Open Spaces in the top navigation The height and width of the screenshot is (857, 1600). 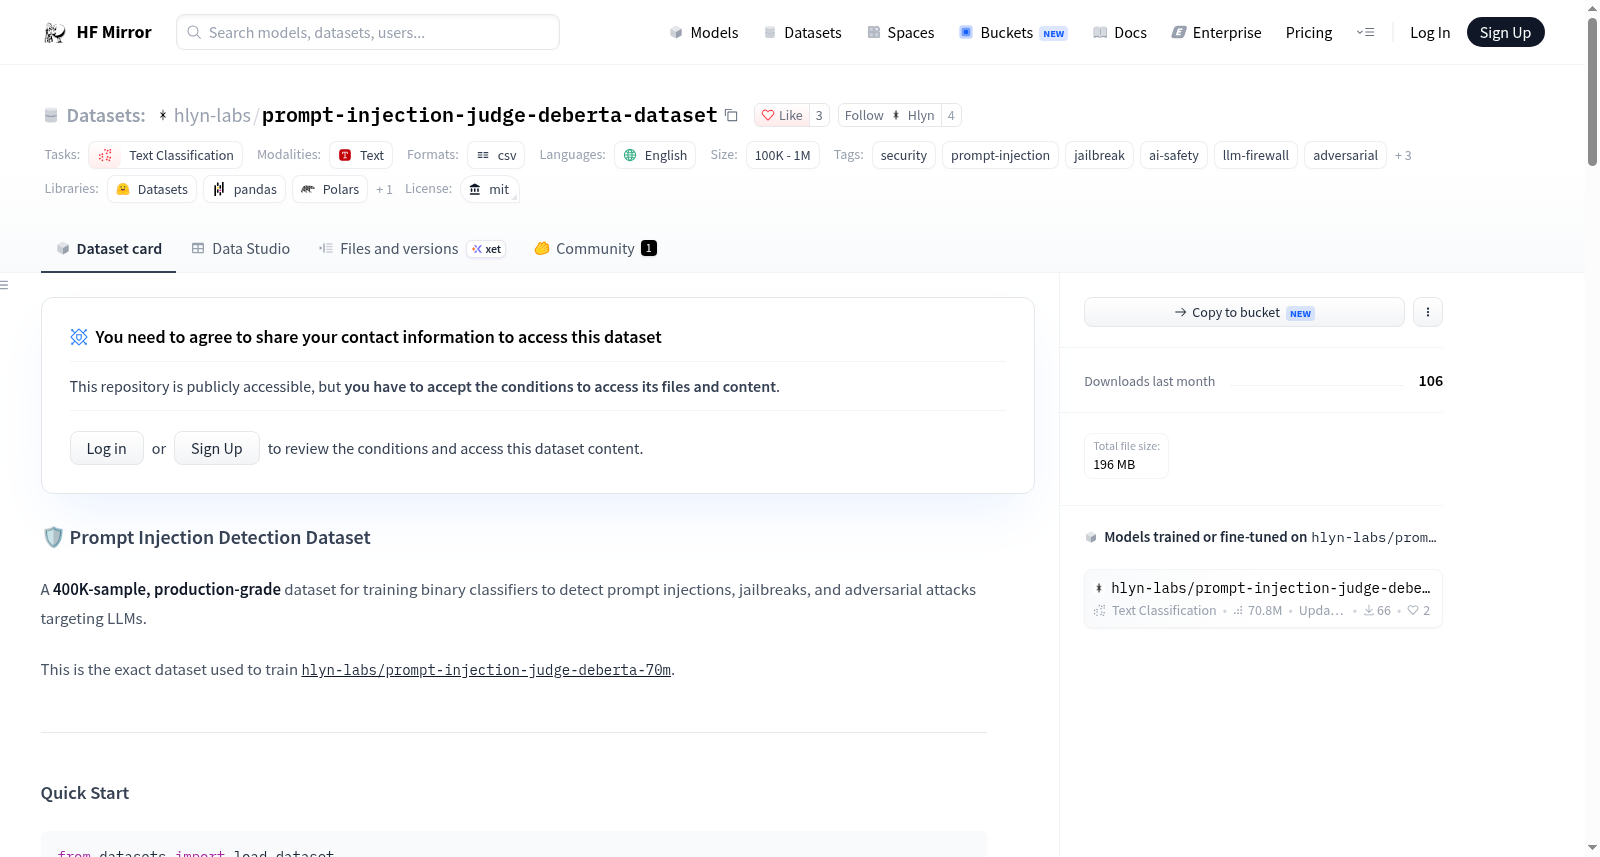(x=901, y=32)
